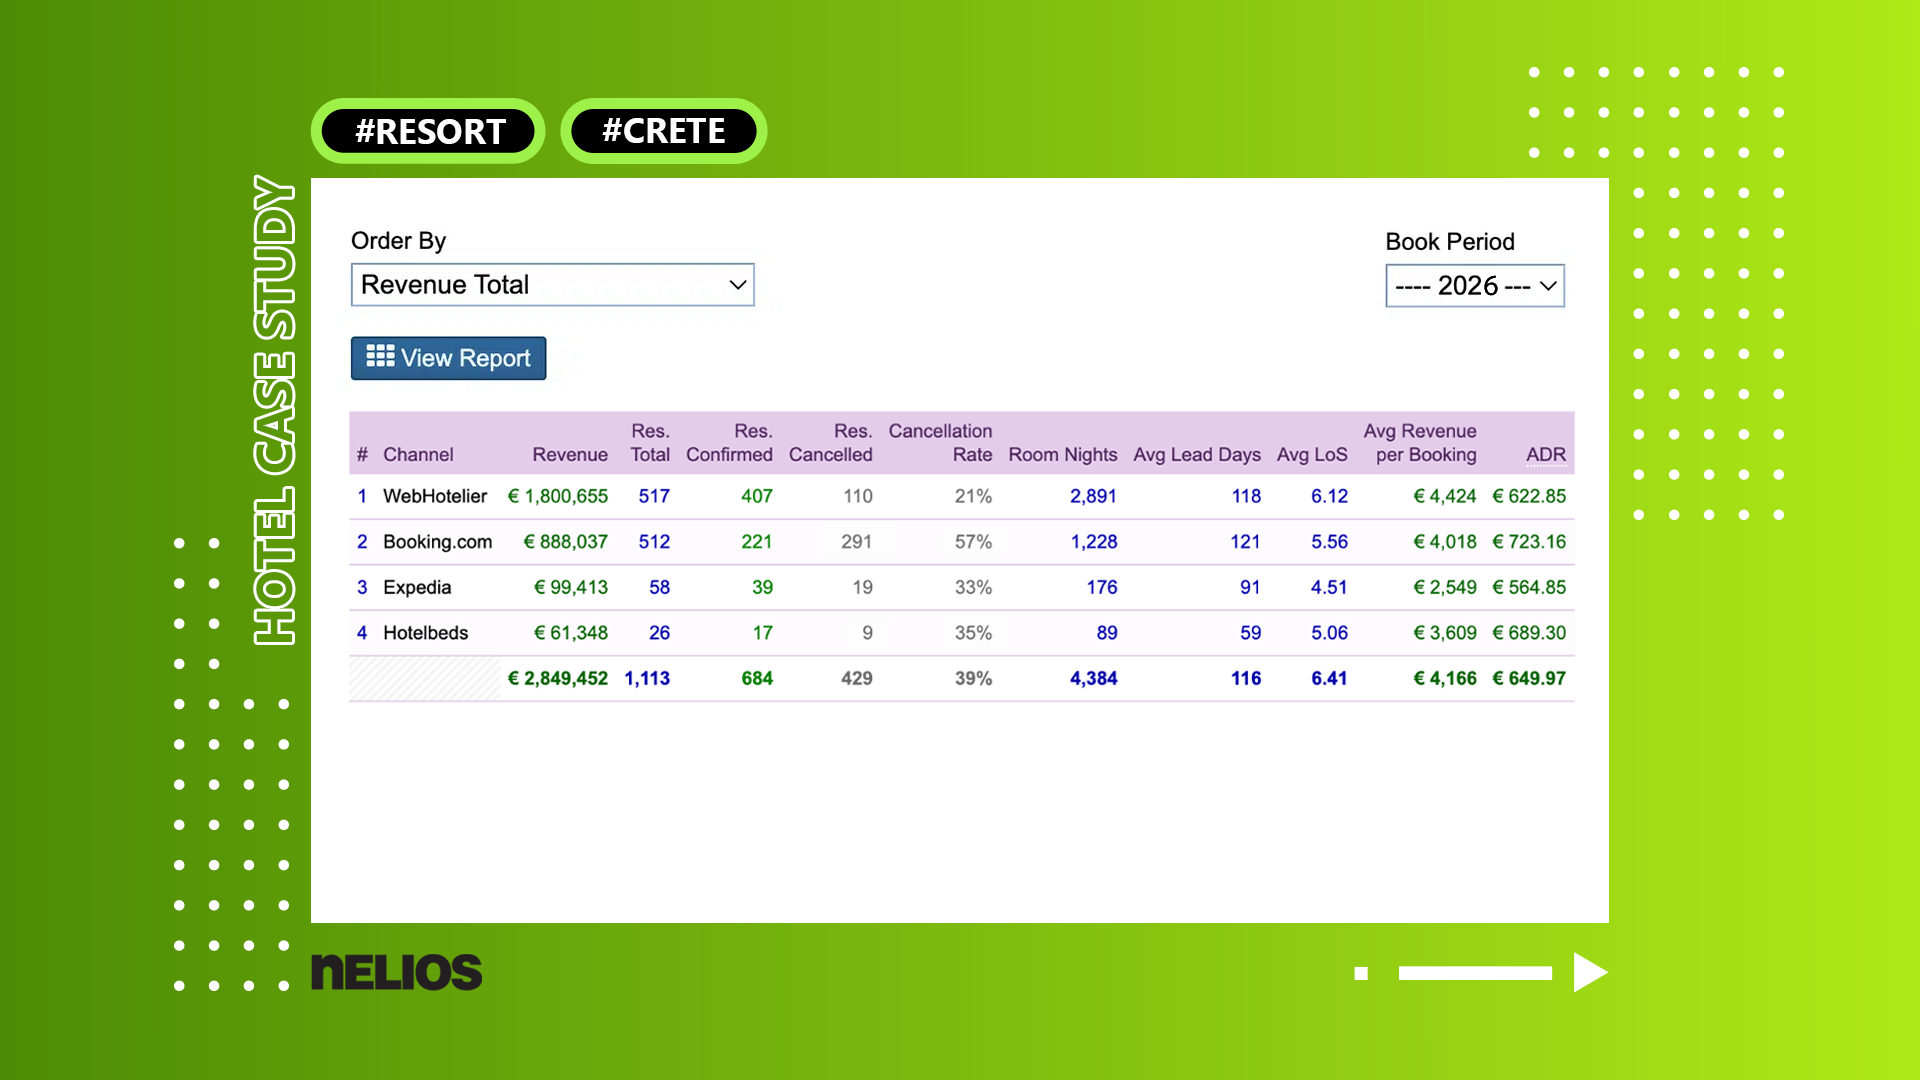
Task: Click Hotelbeds ADR € 689.30
Action: pyautogui.click(x=1529, y=633)
